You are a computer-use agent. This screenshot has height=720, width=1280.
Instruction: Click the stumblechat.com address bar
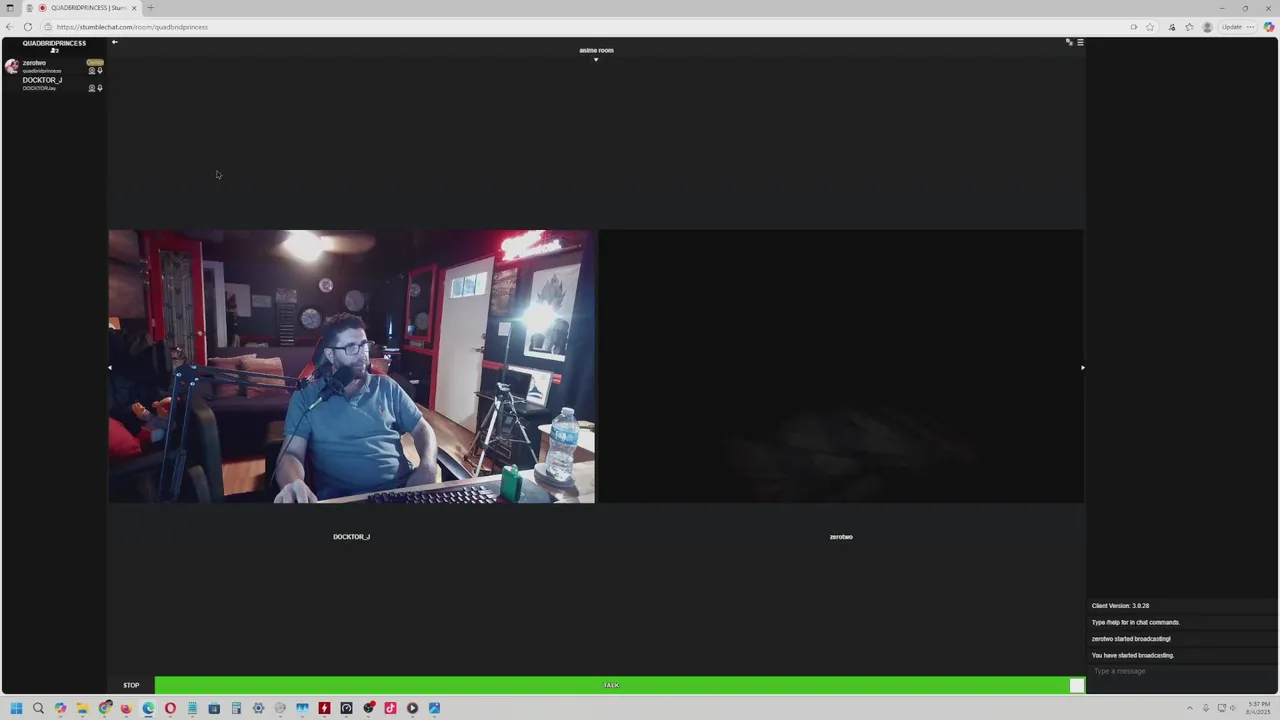(x=580, y=27)
